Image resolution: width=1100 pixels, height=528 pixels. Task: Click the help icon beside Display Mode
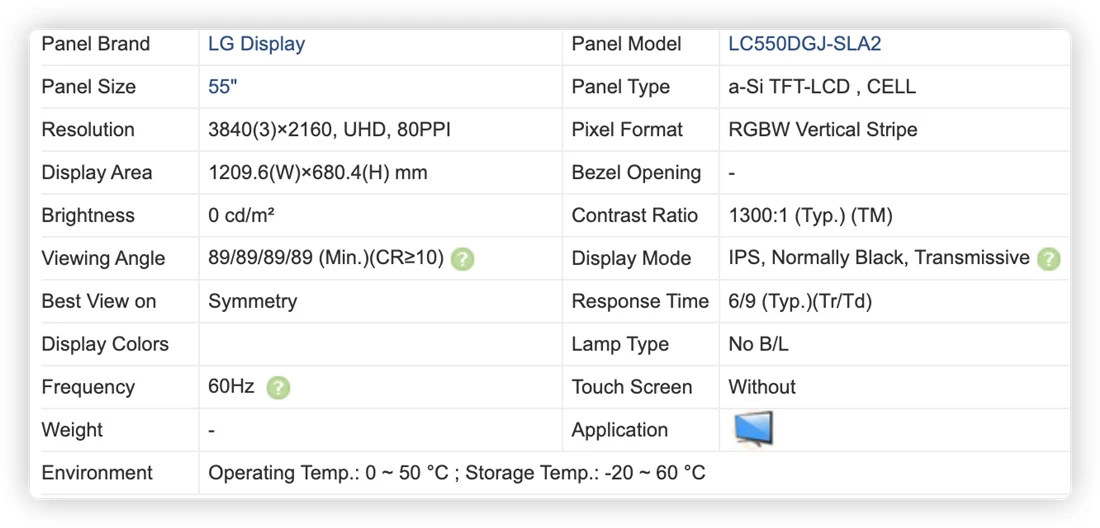tap(1048, 259)
